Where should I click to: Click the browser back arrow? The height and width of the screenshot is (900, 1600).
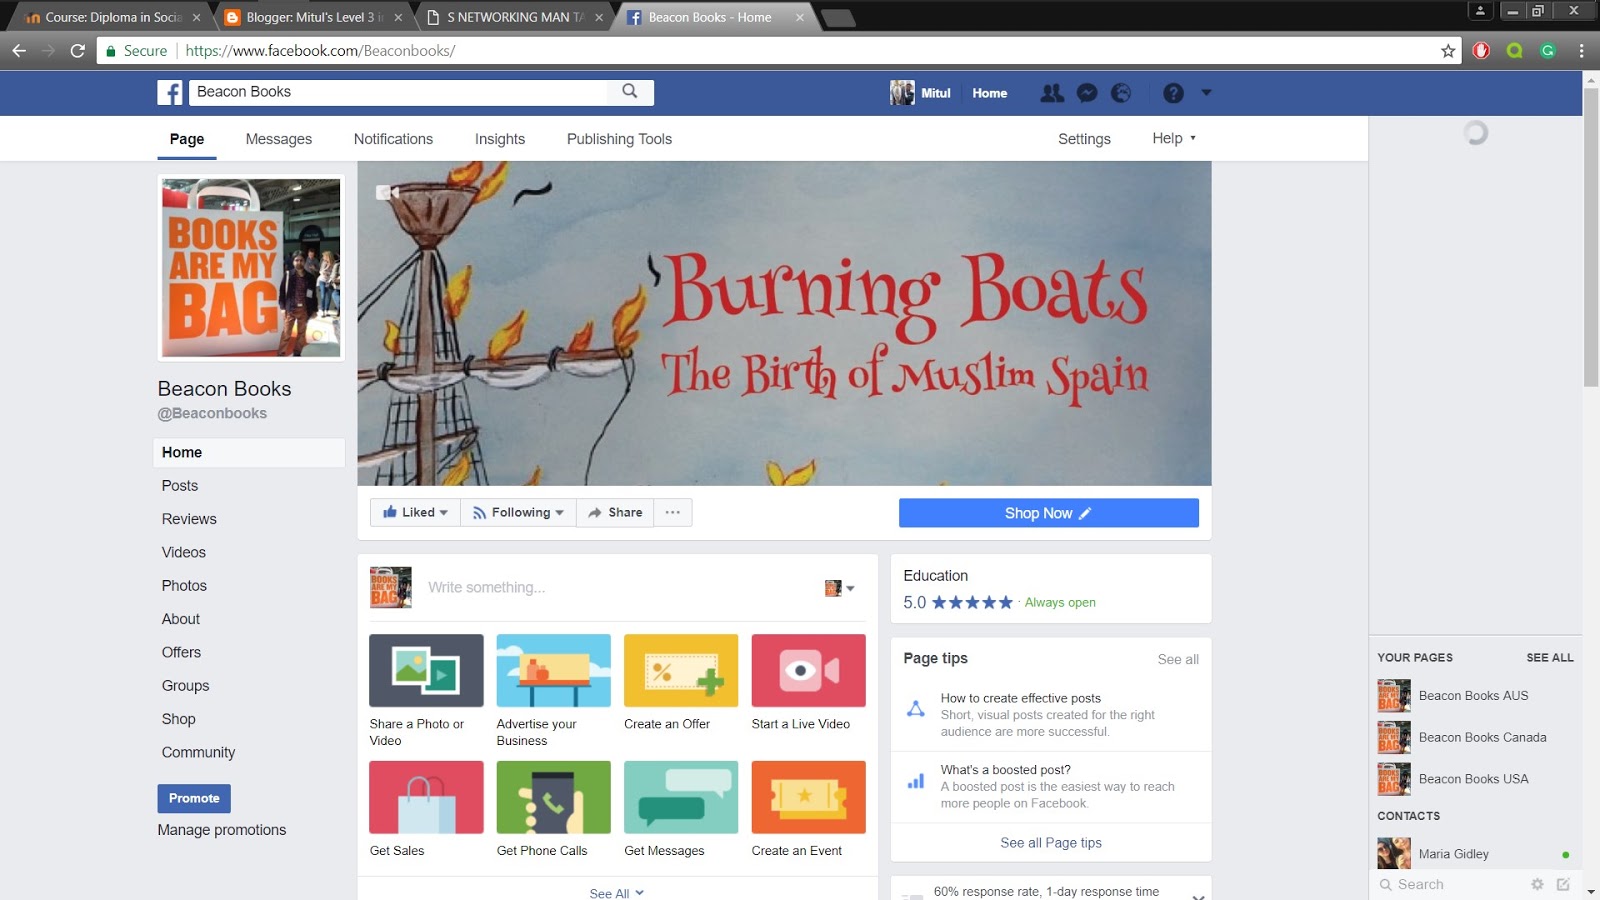(x=19, y=50)
